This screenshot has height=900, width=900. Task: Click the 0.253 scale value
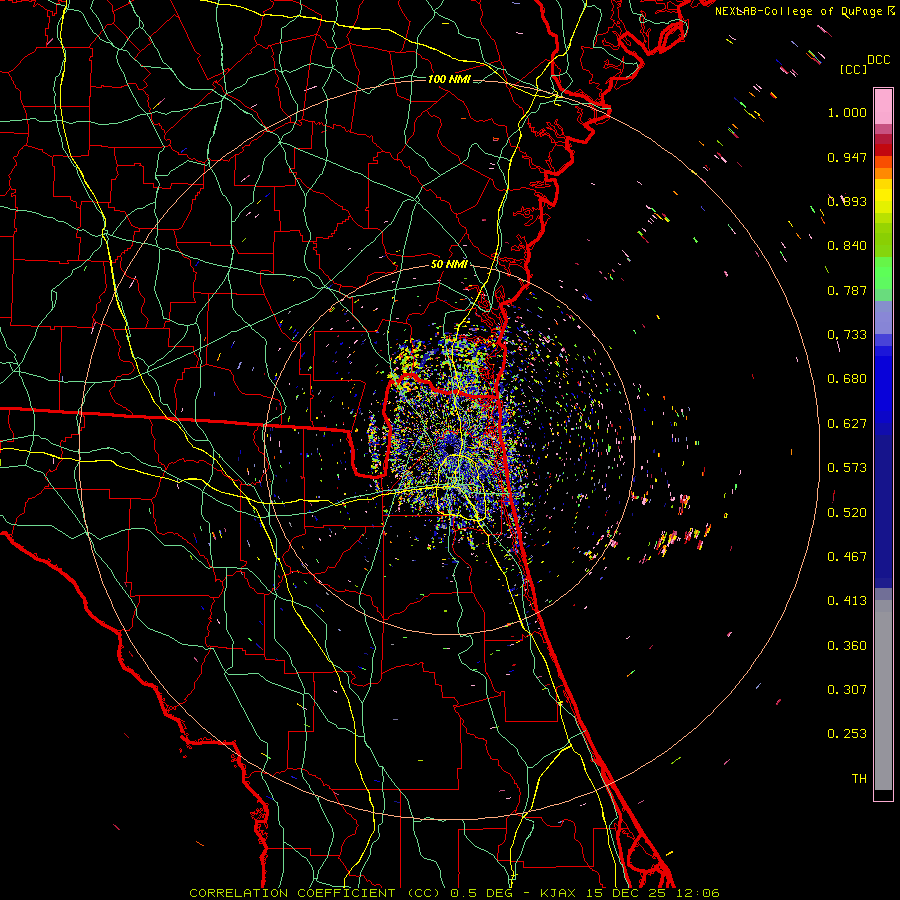pyautogui.click(x=847, y=734)
